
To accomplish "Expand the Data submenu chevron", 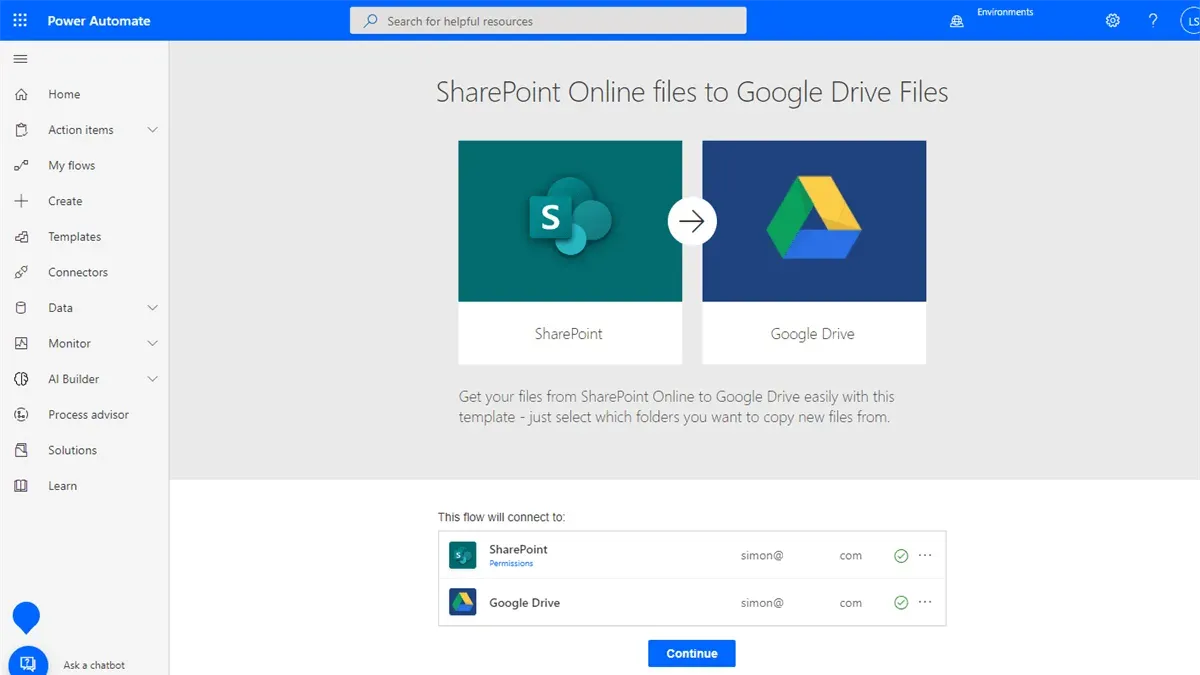I will pyautogui.click(x=152, y=308).
